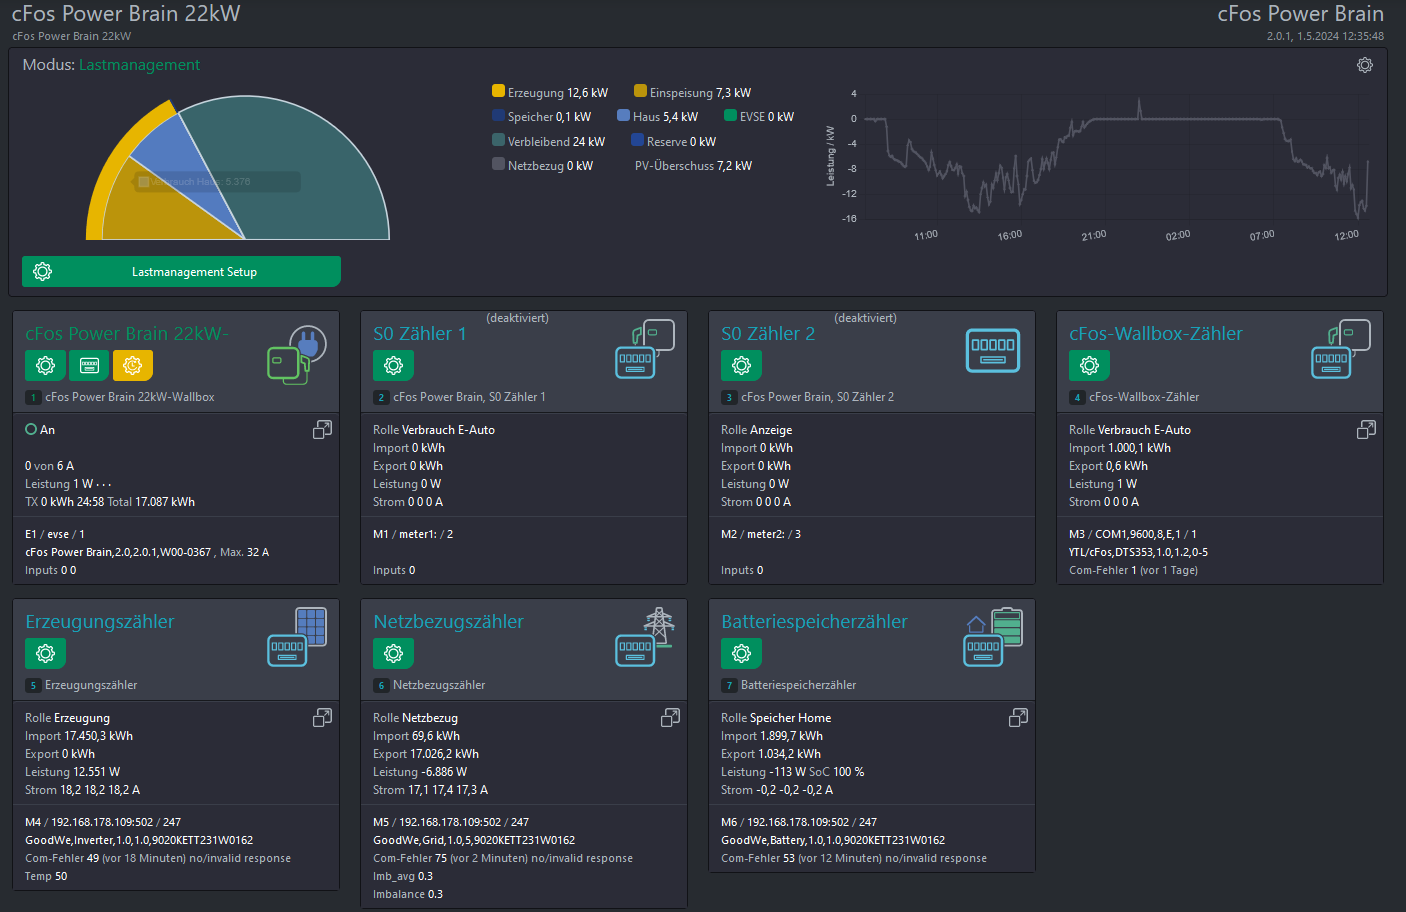Click the Lastmanagement Setup button

181,271
